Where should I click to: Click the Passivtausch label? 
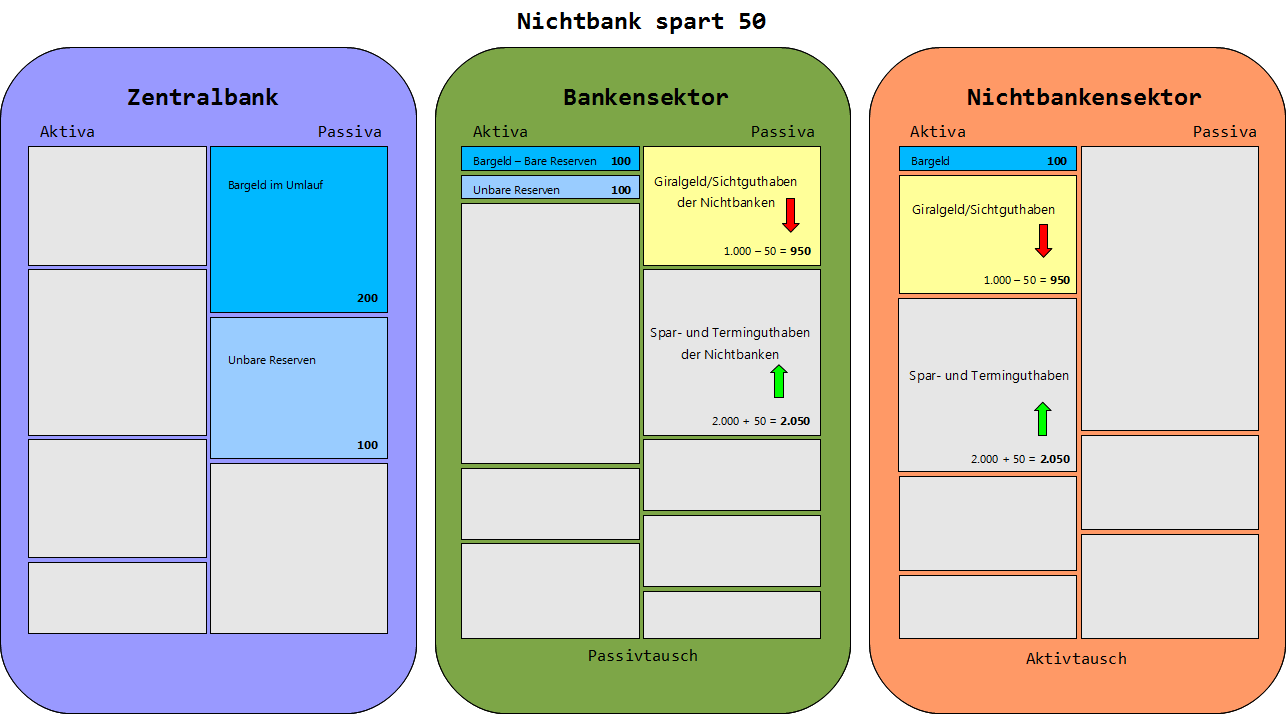click(x=643, y=656)
